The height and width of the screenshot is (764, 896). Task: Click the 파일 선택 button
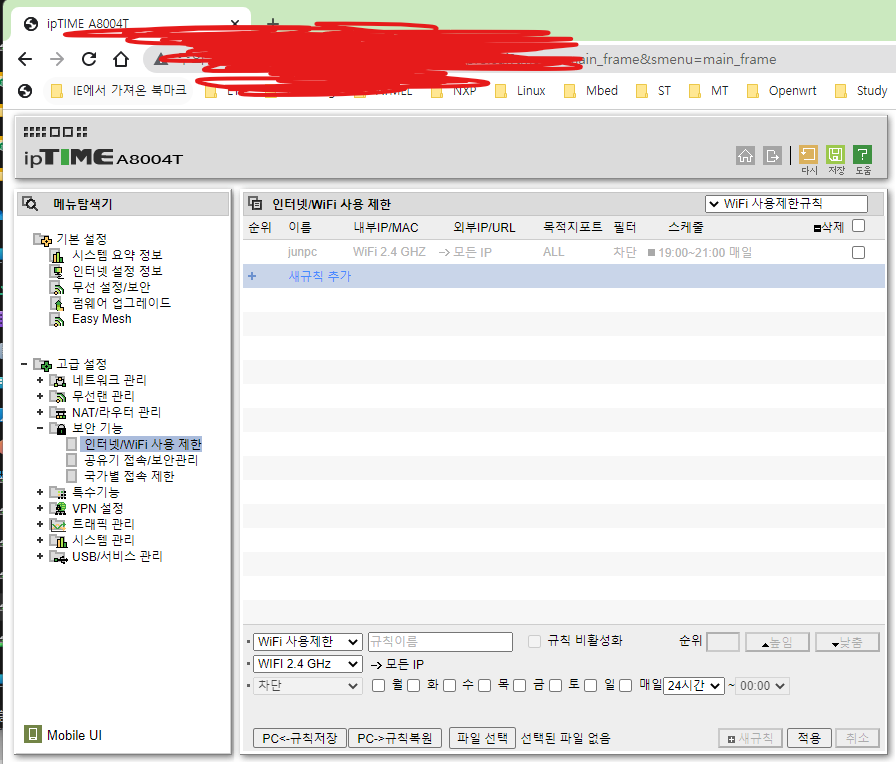click(x=482, y=738)
